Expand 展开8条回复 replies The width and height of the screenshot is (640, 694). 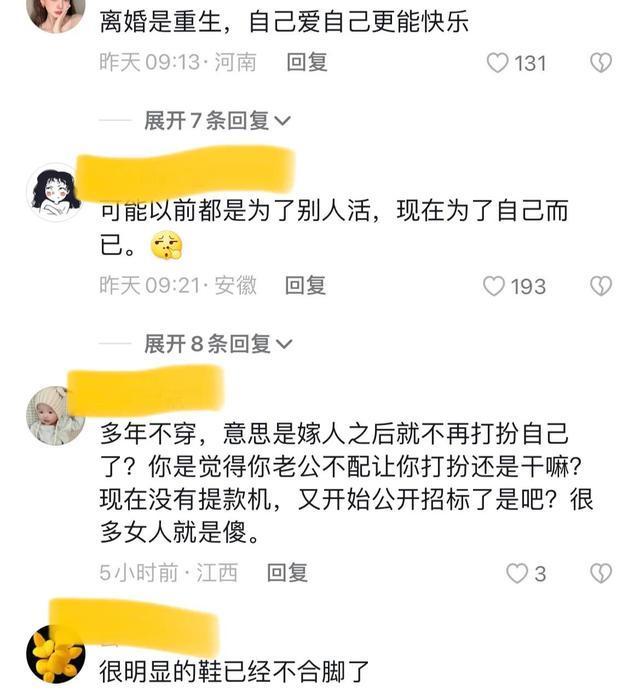point(218,344)
